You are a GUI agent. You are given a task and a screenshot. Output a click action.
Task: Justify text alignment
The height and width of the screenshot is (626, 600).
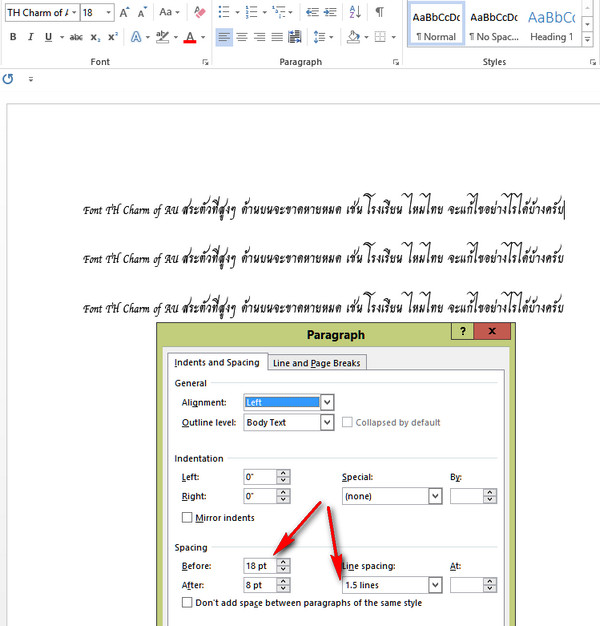click(277, 37)
